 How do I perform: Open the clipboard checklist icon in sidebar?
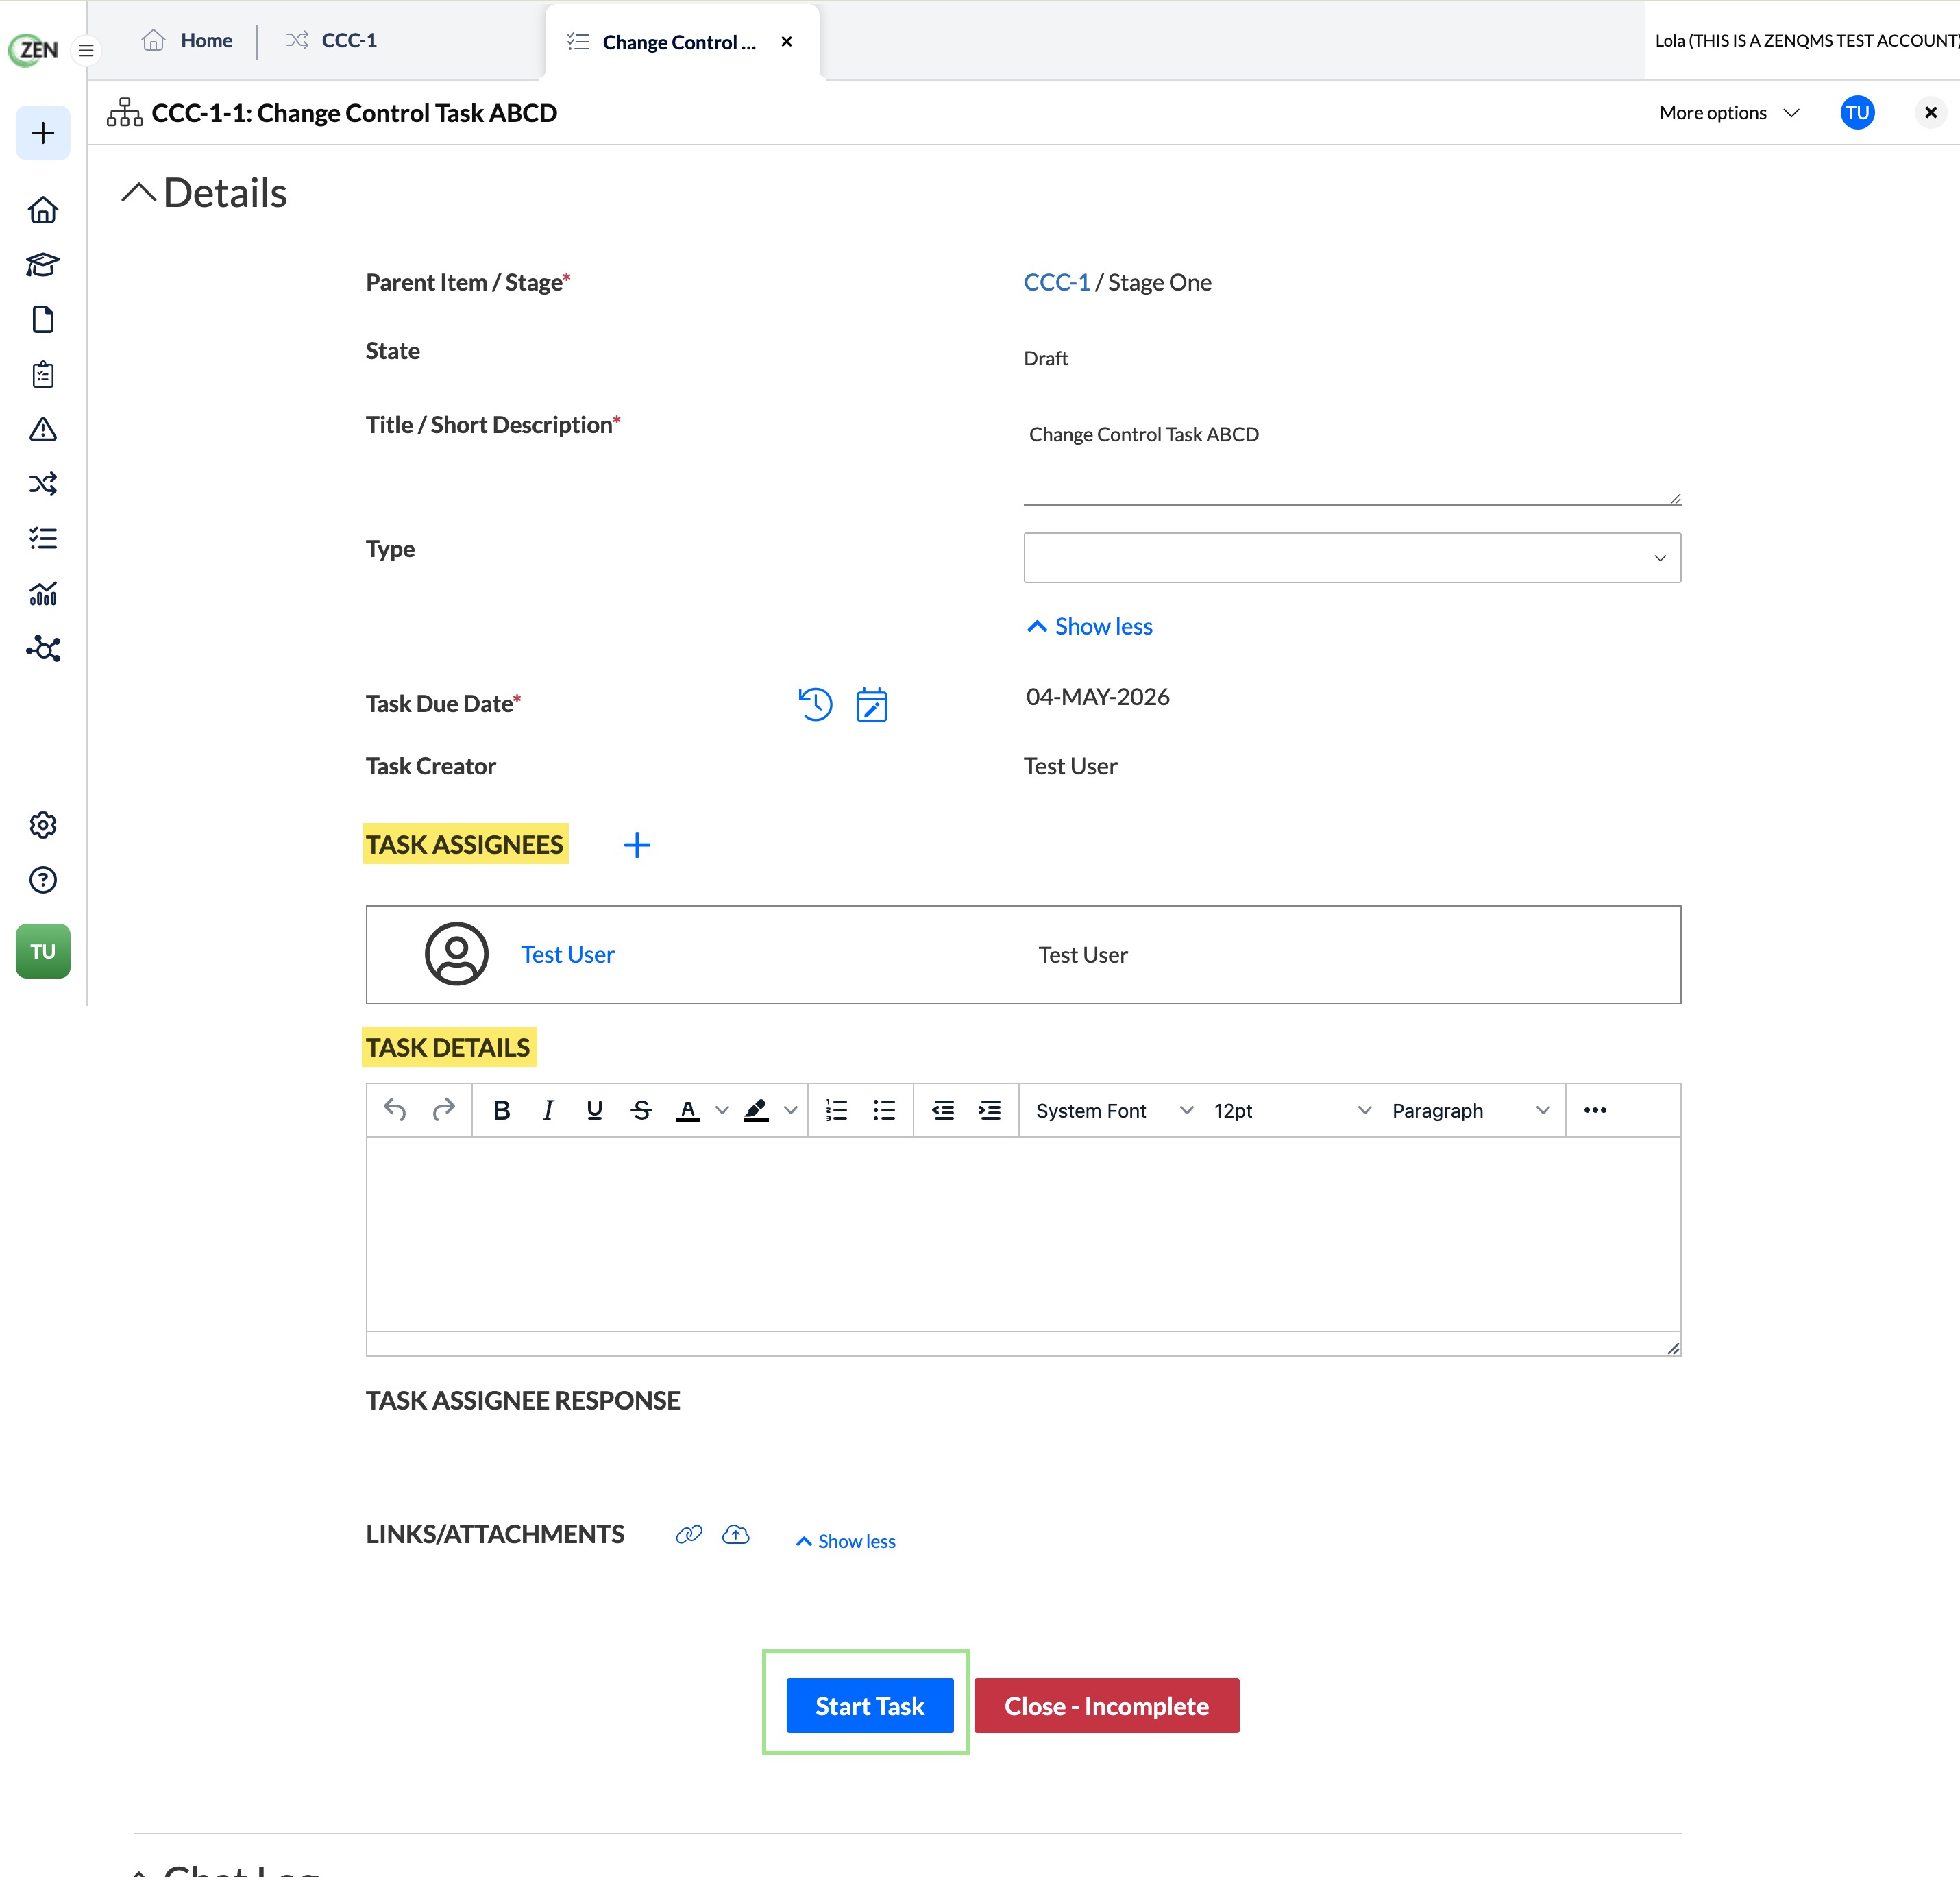pos(43,374)
